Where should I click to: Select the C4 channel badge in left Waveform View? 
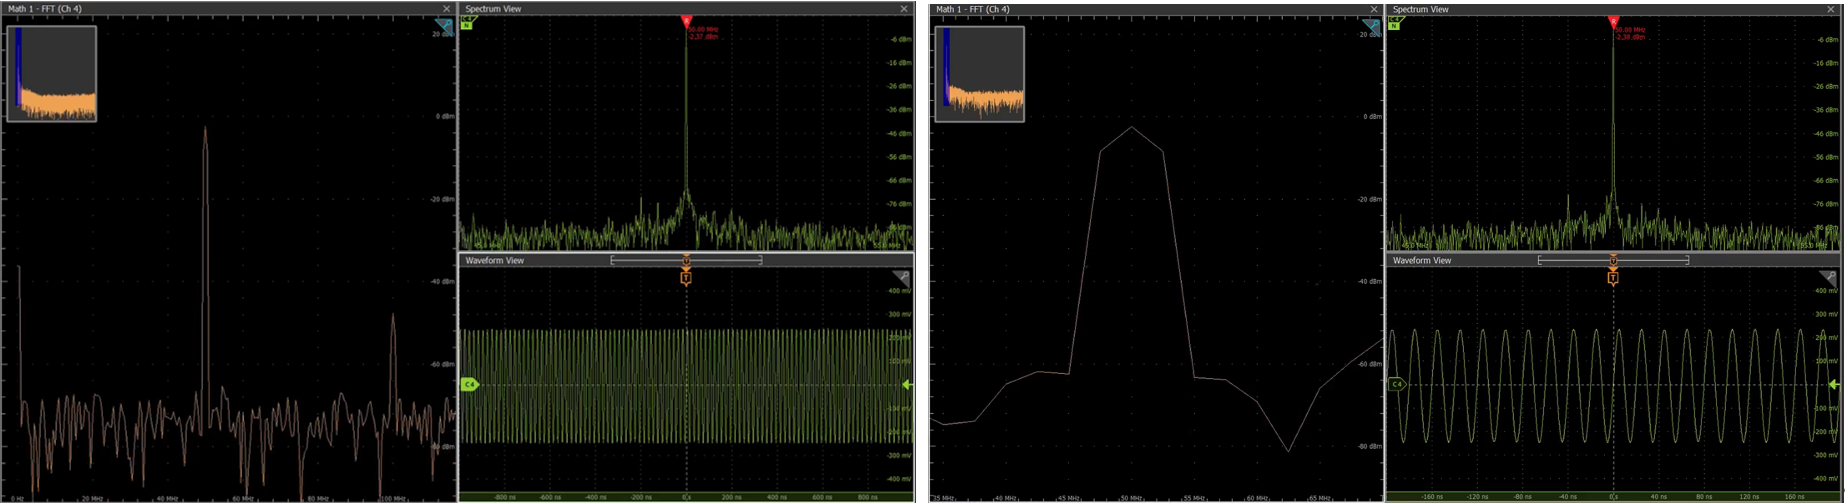click(468, 384)
